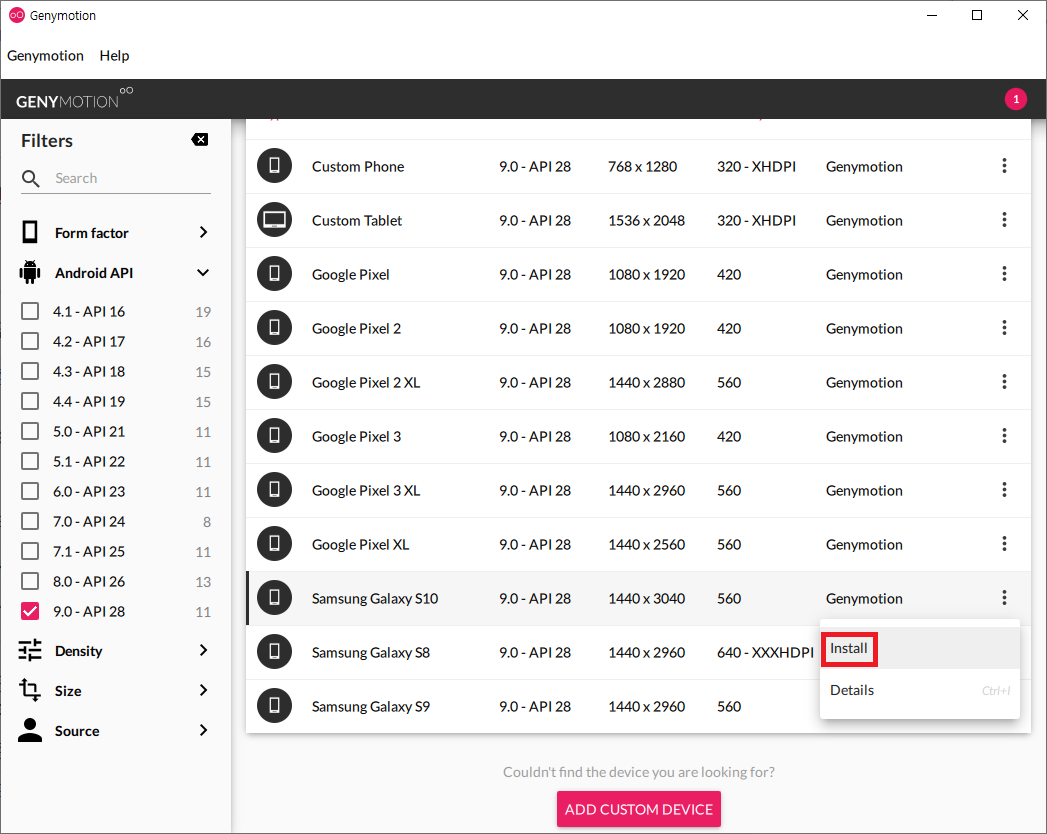Viewport: 1047px width, 834px height.
Task: Click the phone icon for Google Pixel
Action: [274, 274]
